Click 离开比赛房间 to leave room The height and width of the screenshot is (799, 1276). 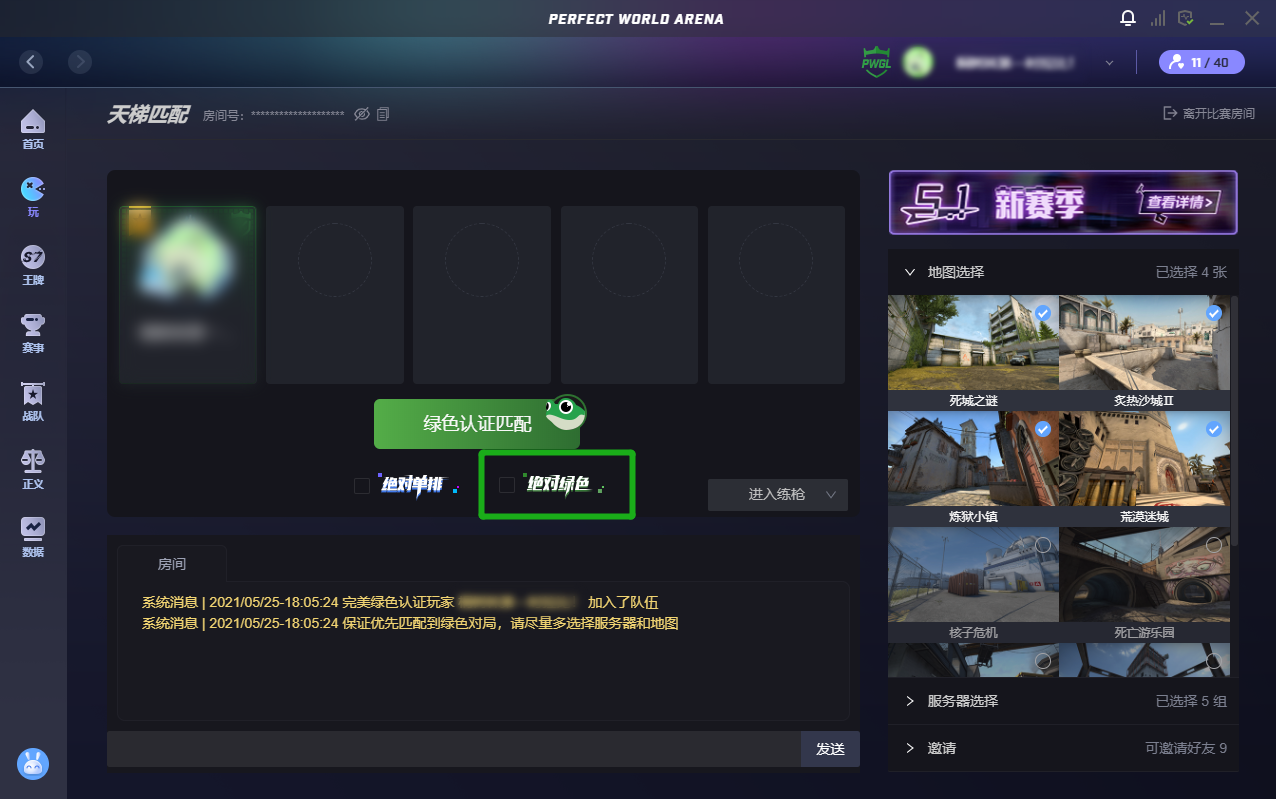(x=1208, y=114)
